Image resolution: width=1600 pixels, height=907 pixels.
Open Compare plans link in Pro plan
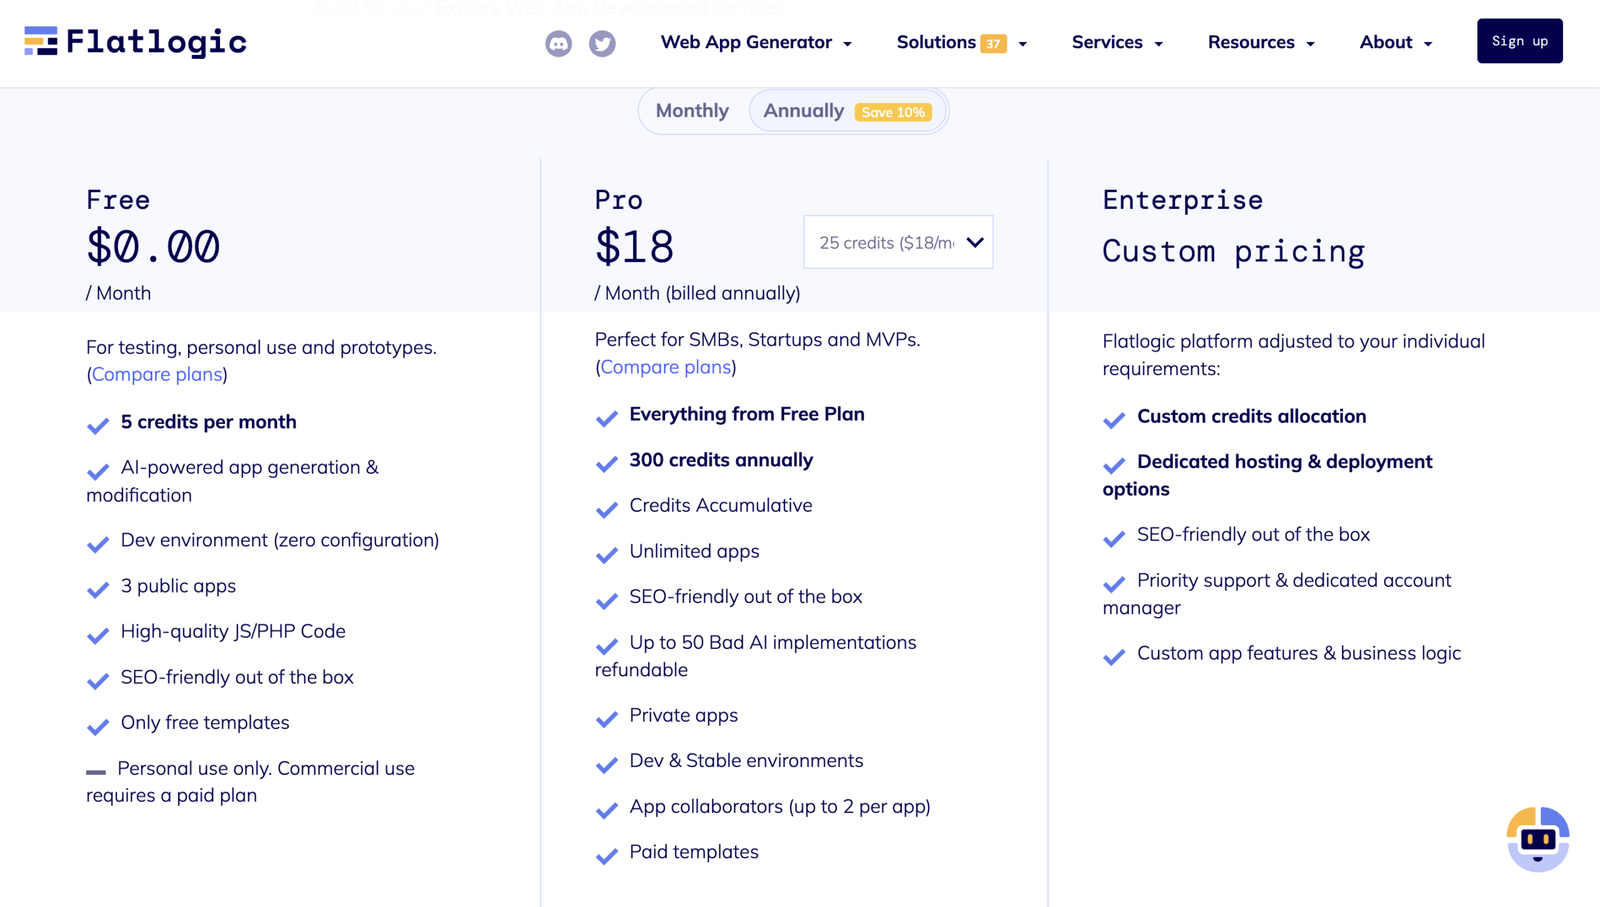point(666,367)
